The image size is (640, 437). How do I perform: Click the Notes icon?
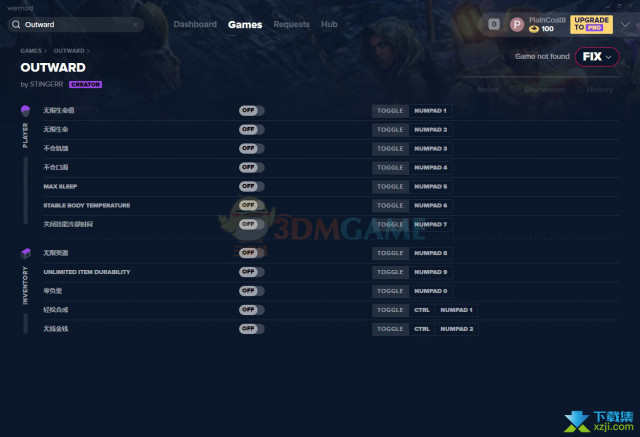(468, 89)
